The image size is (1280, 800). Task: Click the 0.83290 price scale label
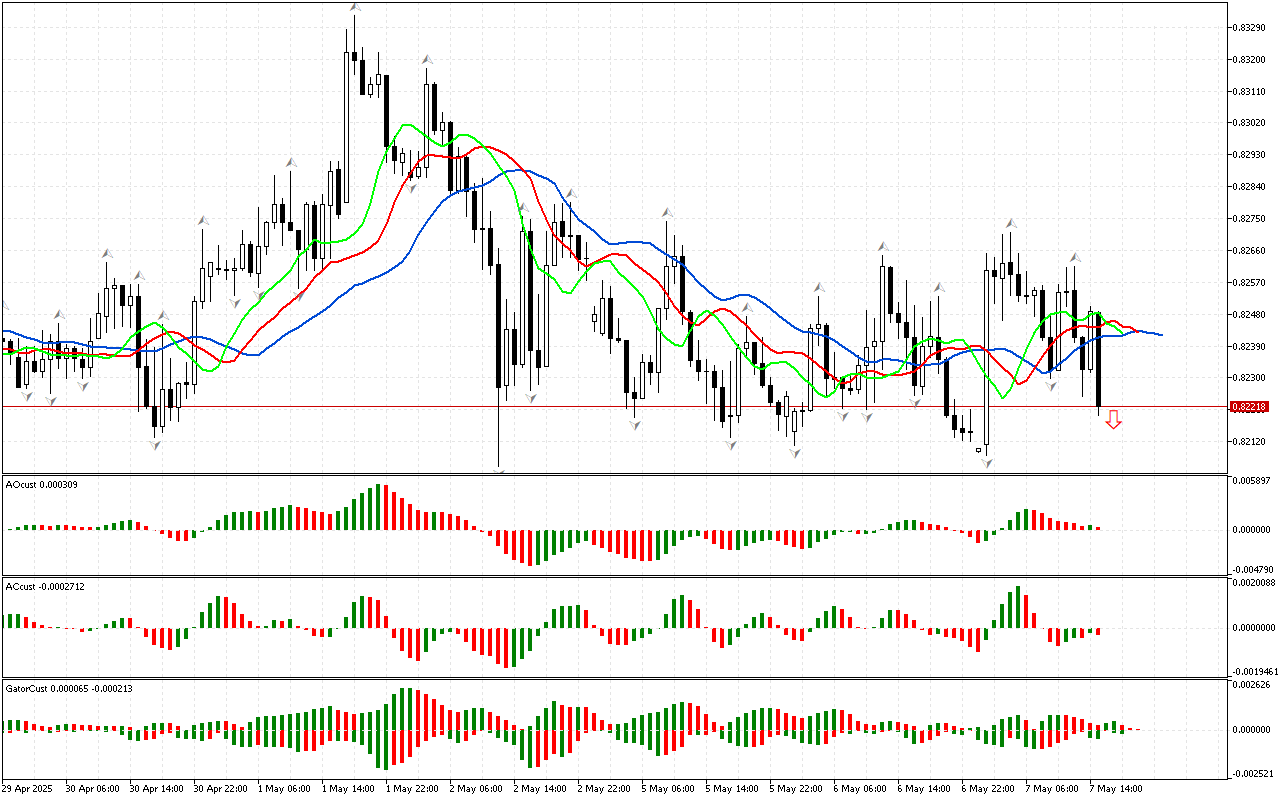click(x=1248, y=27)
